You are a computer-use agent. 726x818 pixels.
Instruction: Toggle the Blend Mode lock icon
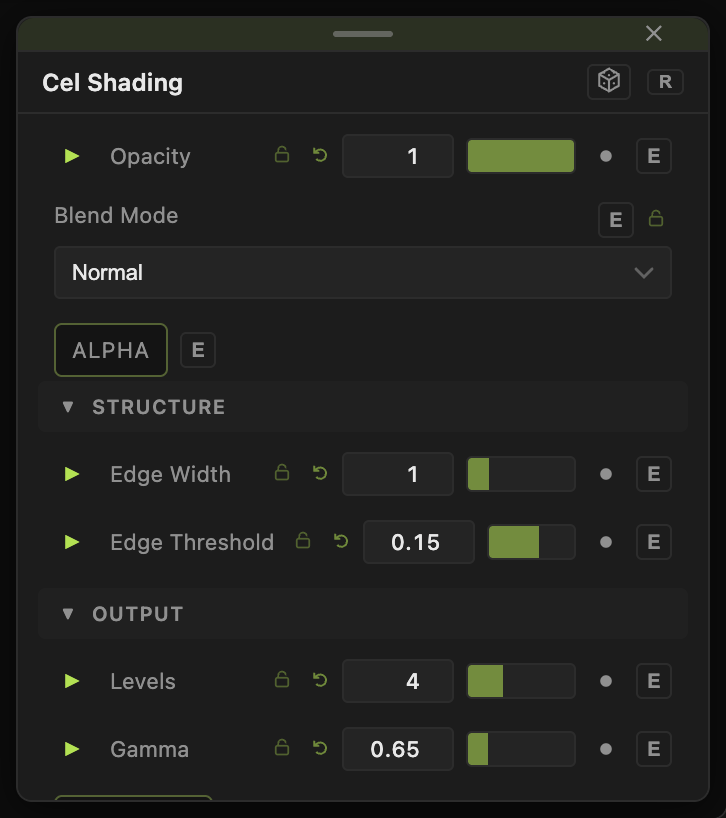[x=656, y=218]
